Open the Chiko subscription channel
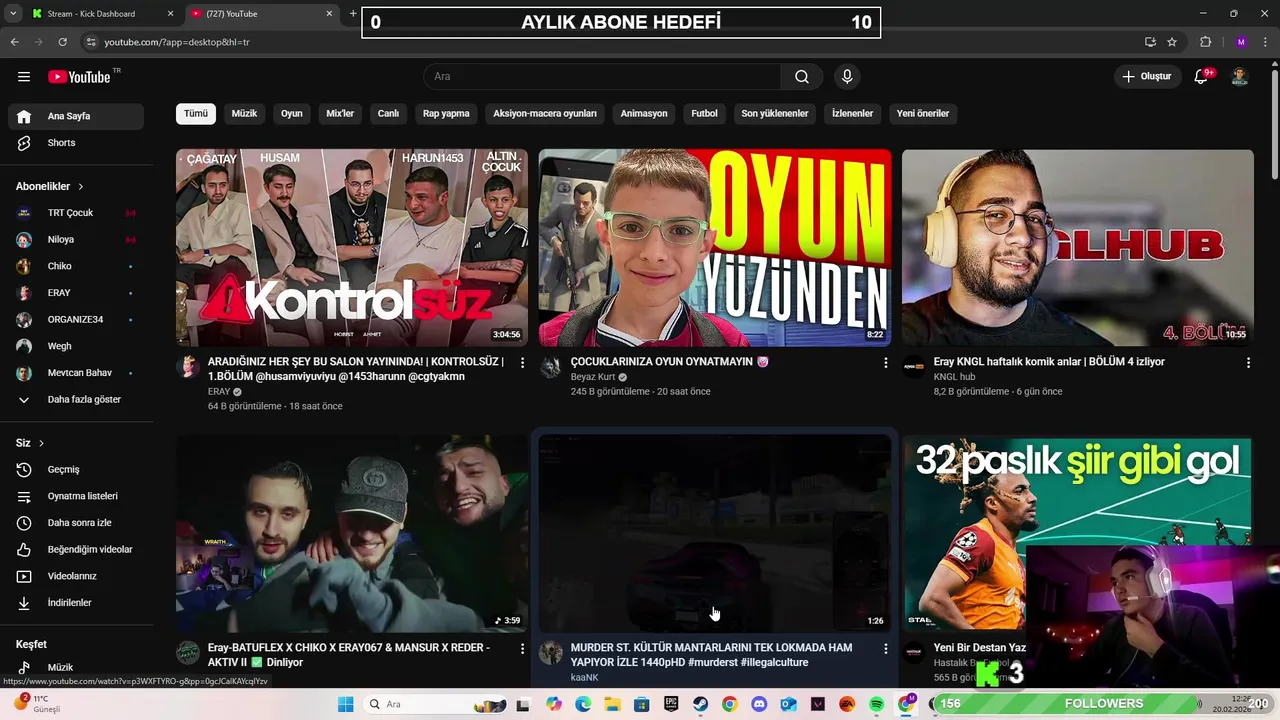Viewport: 1280px width, 720px height. coord(76,266)
